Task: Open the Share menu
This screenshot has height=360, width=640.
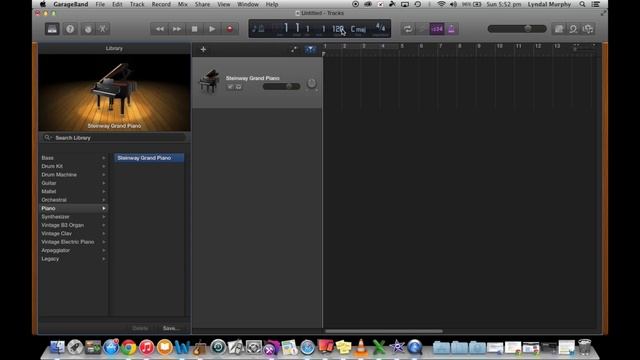Action: (202, 4)
